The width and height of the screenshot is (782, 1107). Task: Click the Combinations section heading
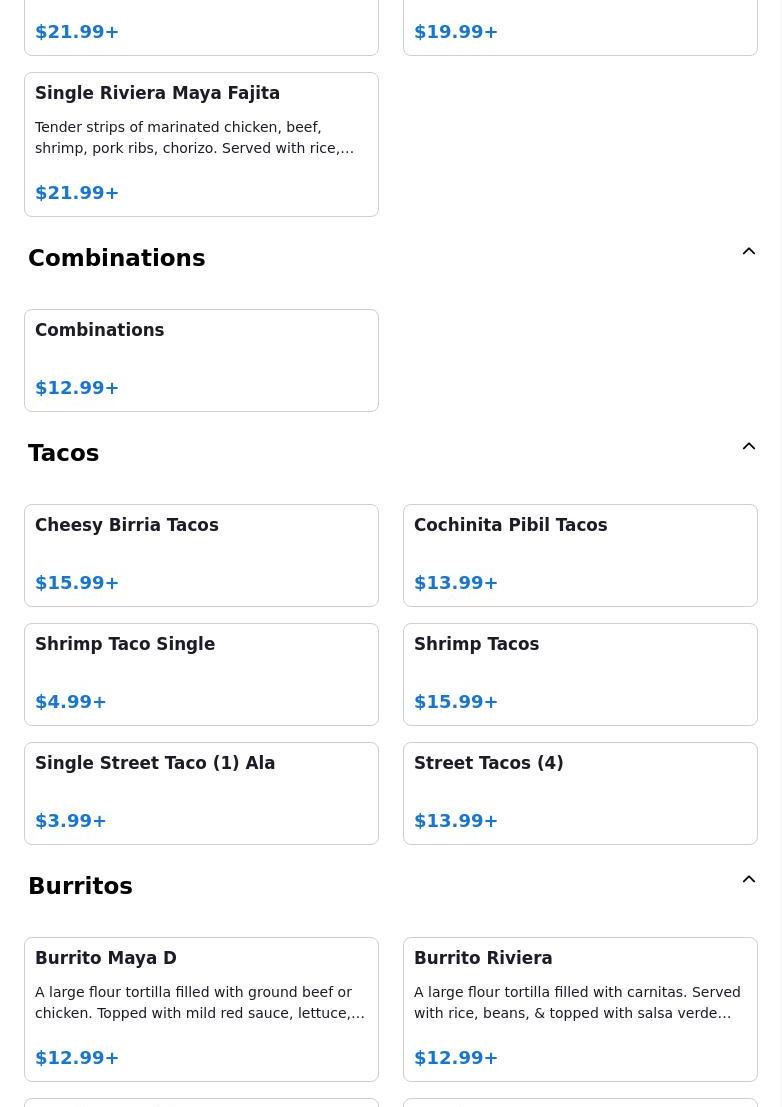(x=117, y=258)
